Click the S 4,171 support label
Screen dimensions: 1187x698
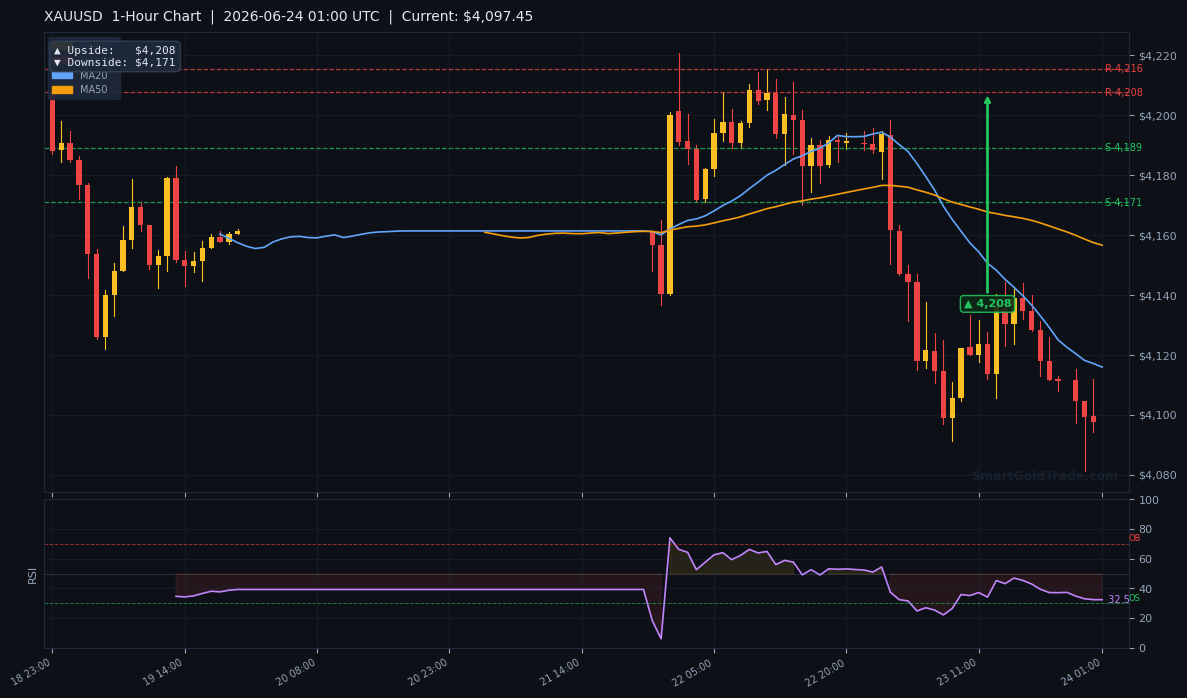(x=1123, y=202)
